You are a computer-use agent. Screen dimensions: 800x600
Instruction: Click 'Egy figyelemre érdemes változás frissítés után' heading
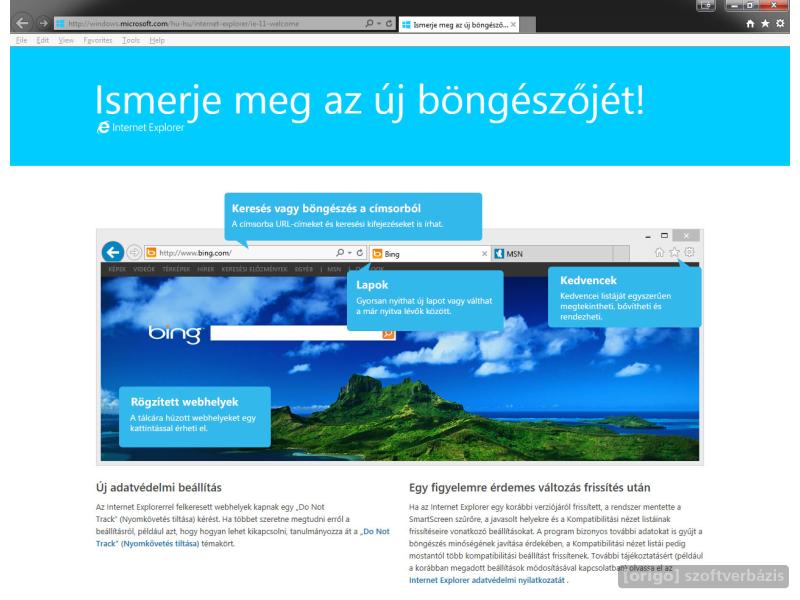[x=530, y=487]
